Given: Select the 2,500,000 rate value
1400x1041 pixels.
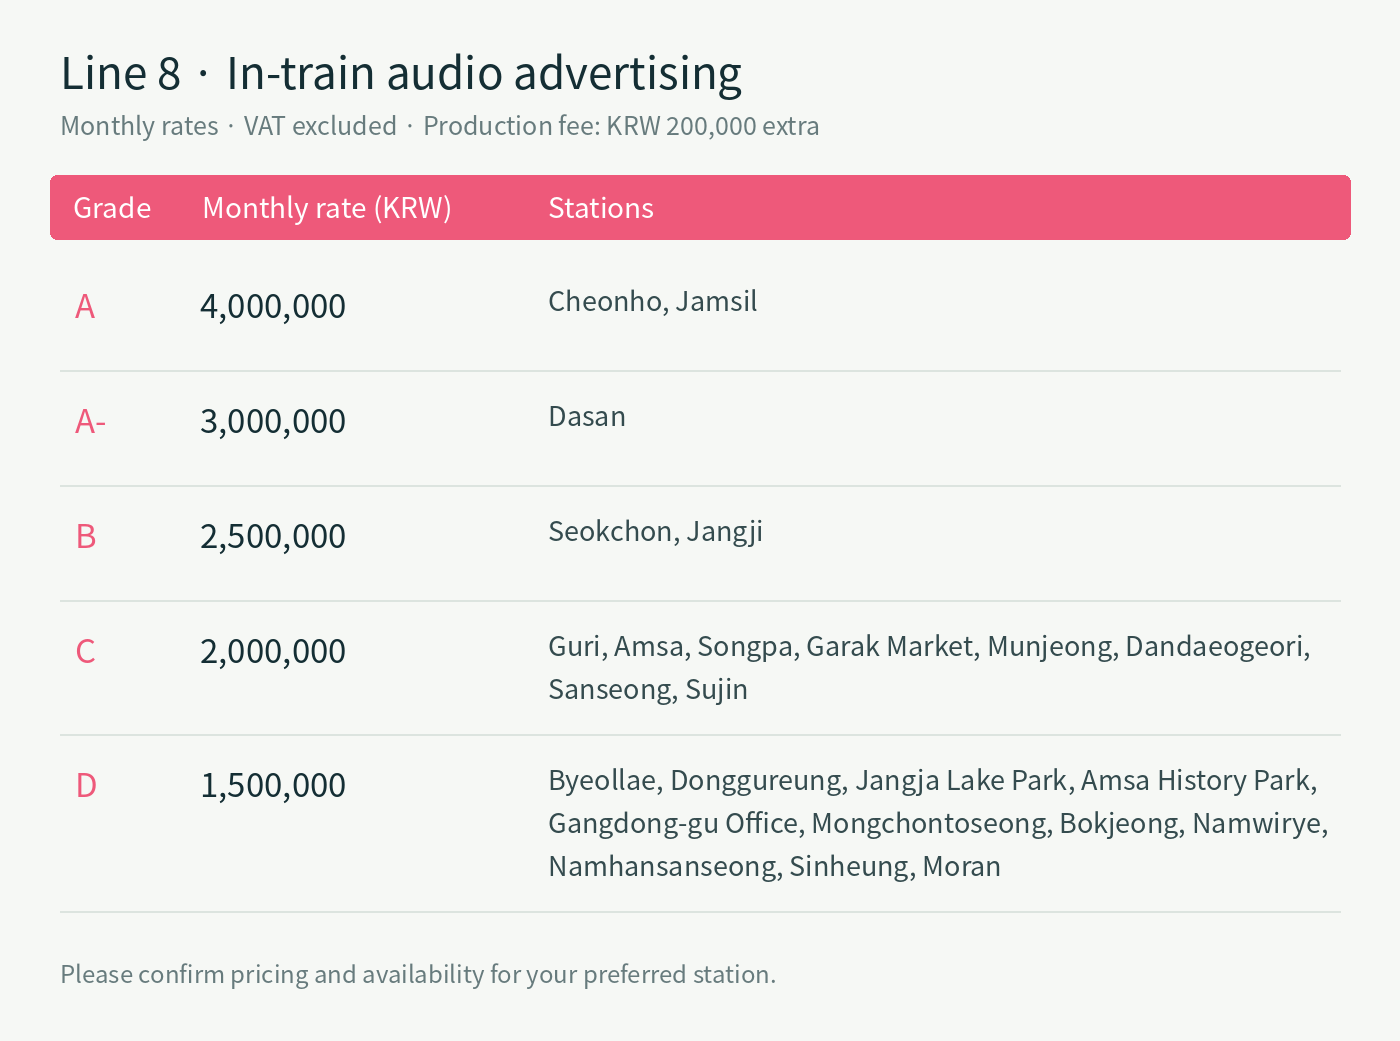Looking at the screenshot, I should pyautogui.click(x=273, y=536).
